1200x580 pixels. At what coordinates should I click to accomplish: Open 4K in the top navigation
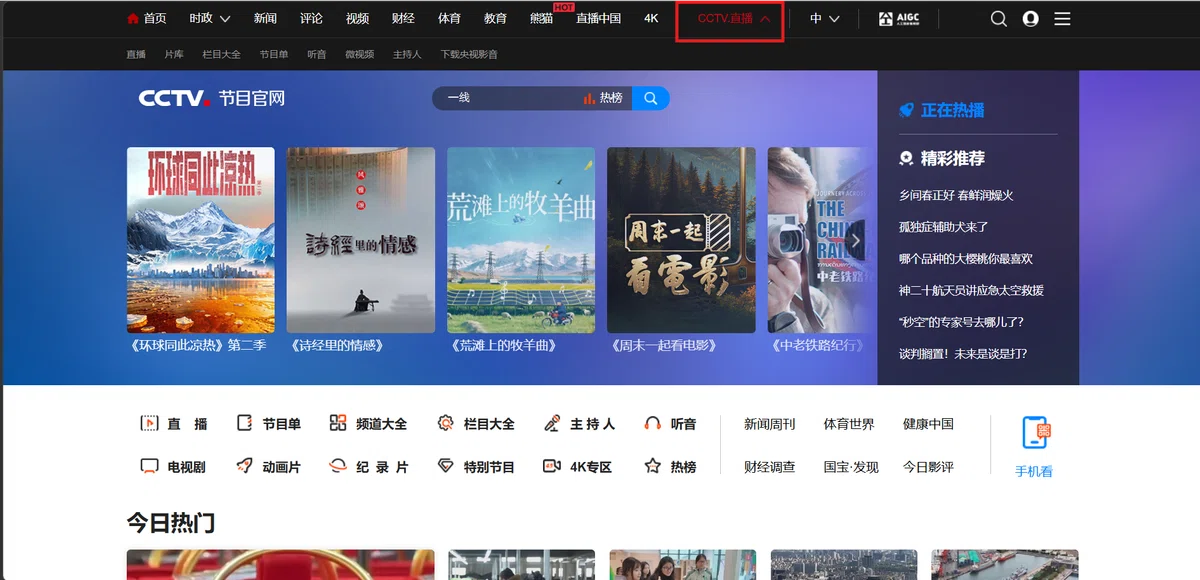click(x=651, y=19)
